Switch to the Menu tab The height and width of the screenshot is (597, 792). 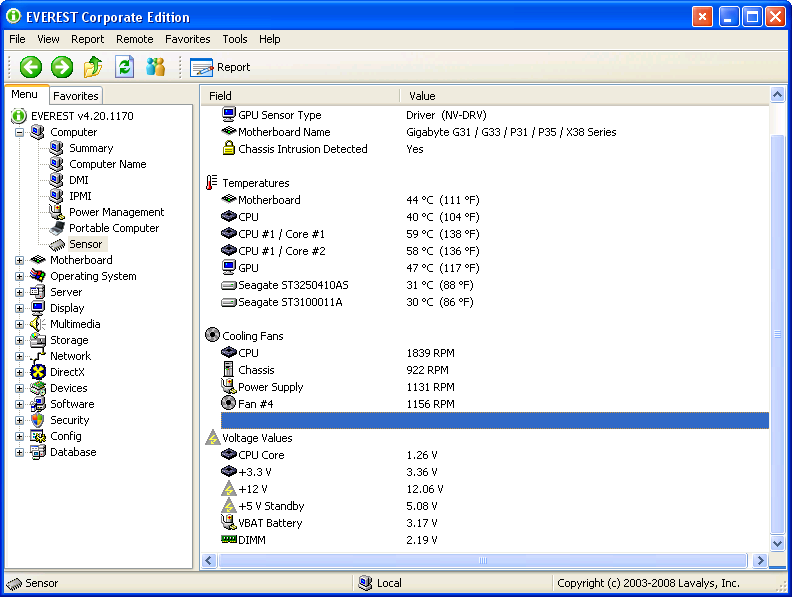click(x=24, y=94)
